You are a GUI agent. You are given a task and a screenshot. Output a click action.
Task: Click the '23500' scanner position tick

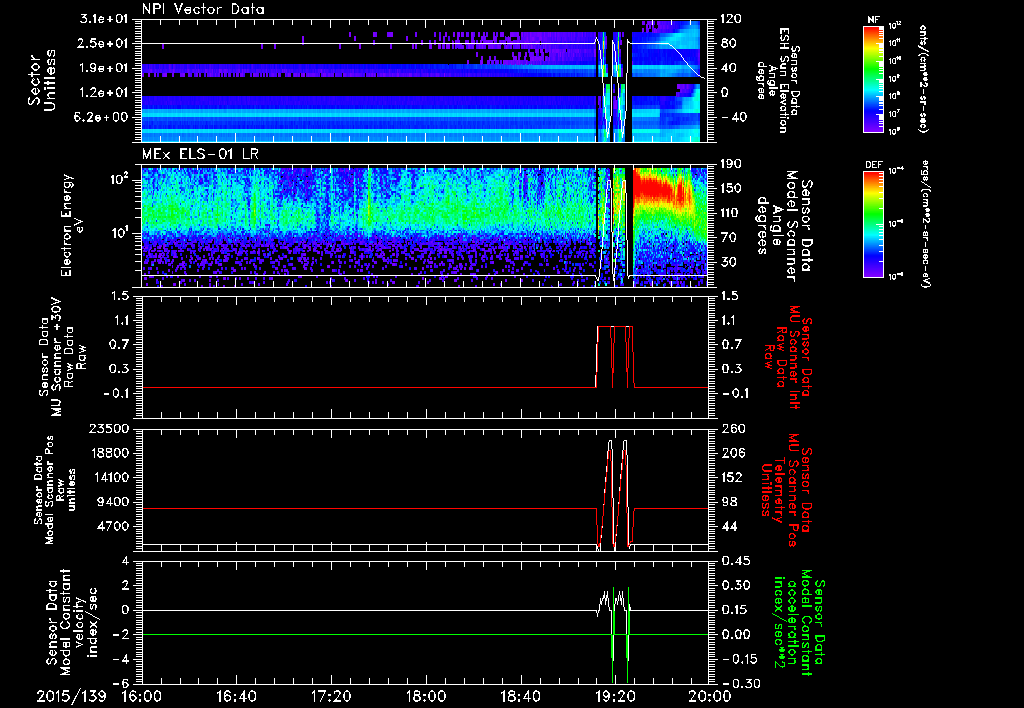[x=109, y=429]
